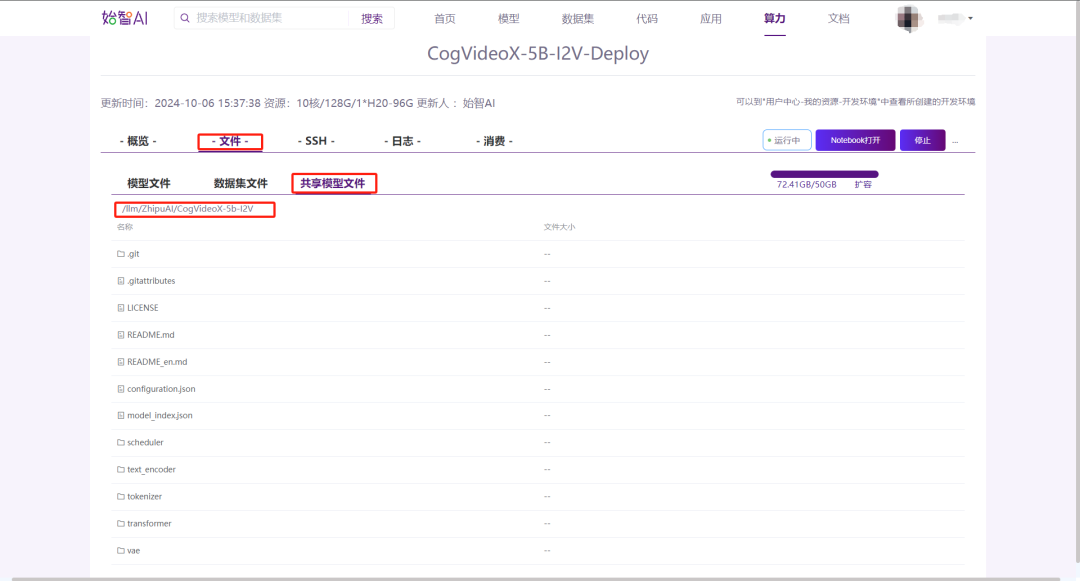Switch to the 消费 tab

coord(494,141)
